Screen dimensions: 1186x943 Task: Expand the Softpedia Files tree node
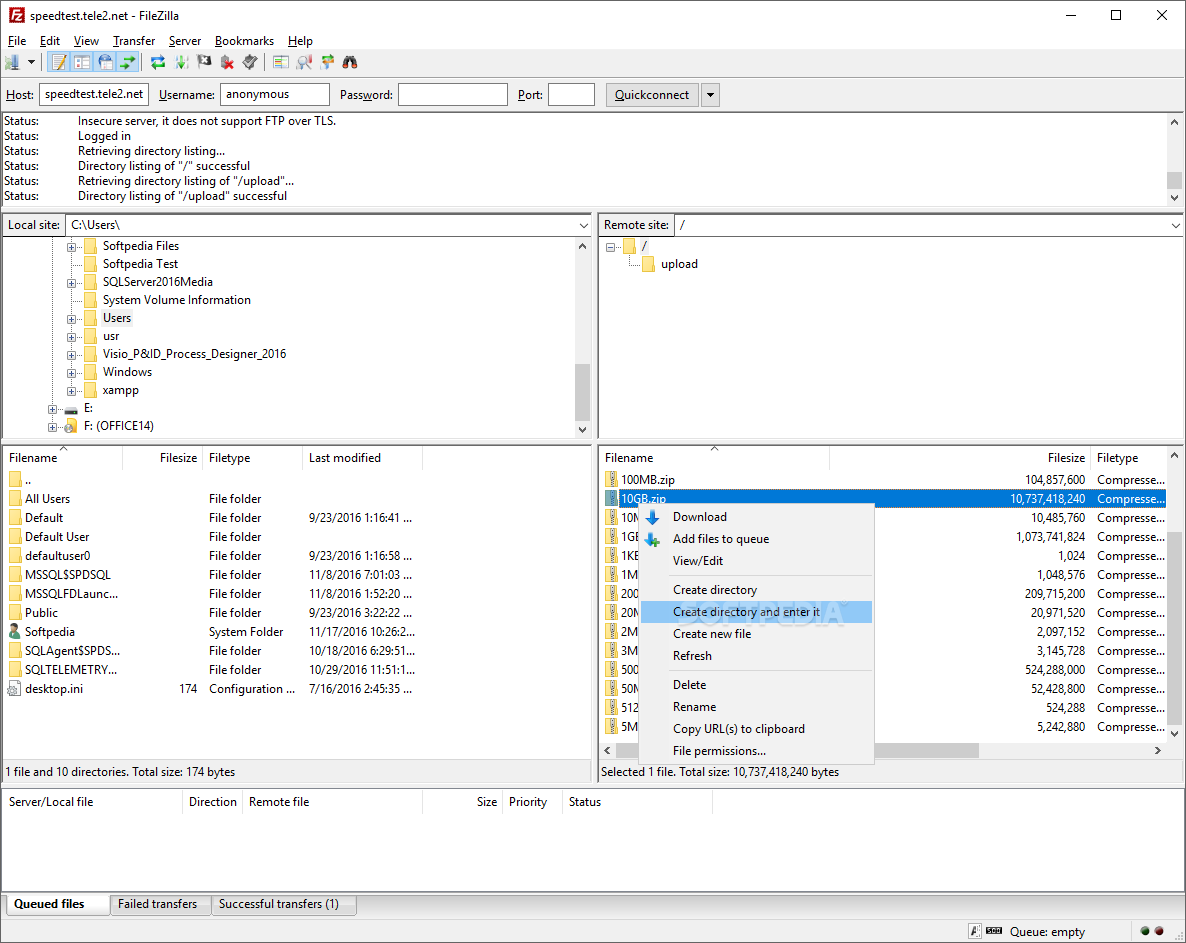71,247
